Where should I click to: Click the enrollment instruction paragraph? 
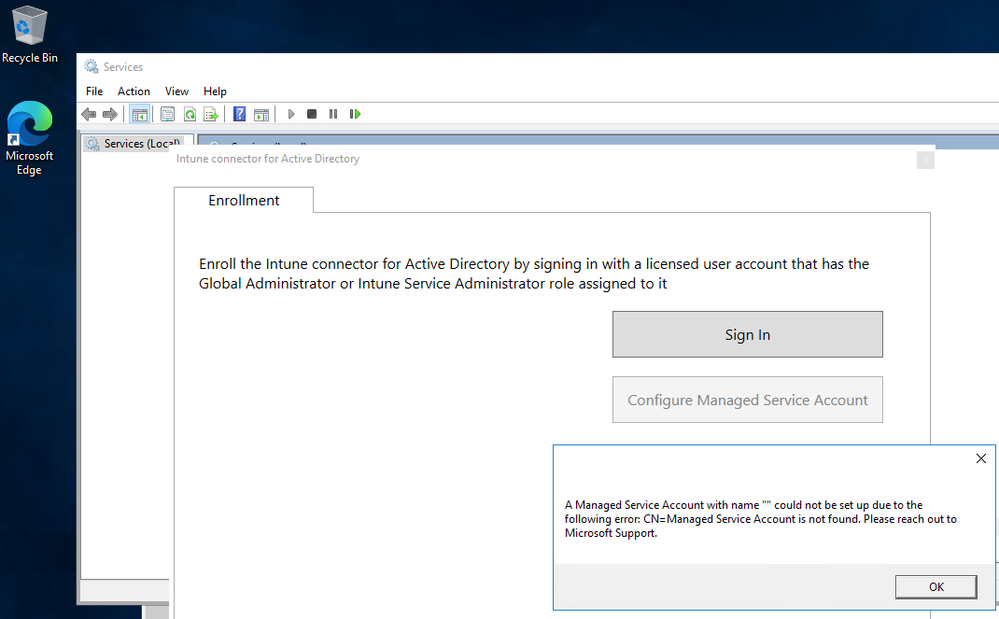point(534,274)
